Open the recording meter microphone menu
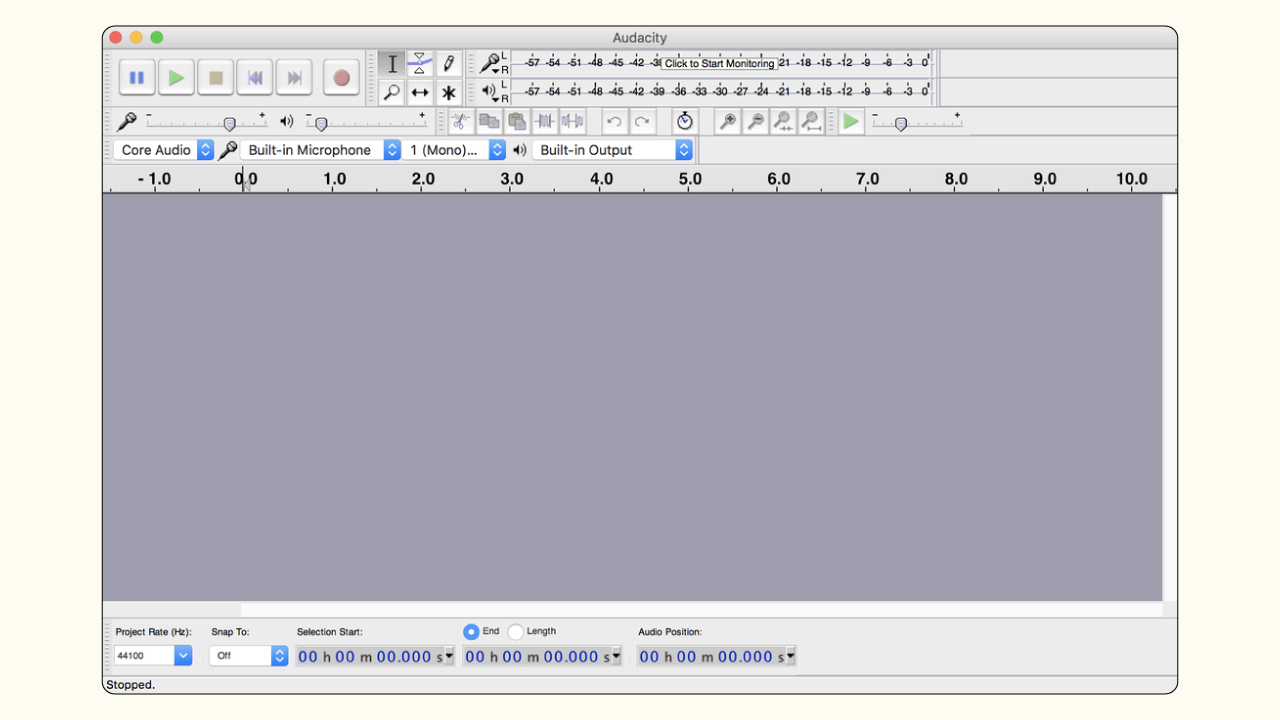This screenshot has height=720, width=1280. [490, 64]
